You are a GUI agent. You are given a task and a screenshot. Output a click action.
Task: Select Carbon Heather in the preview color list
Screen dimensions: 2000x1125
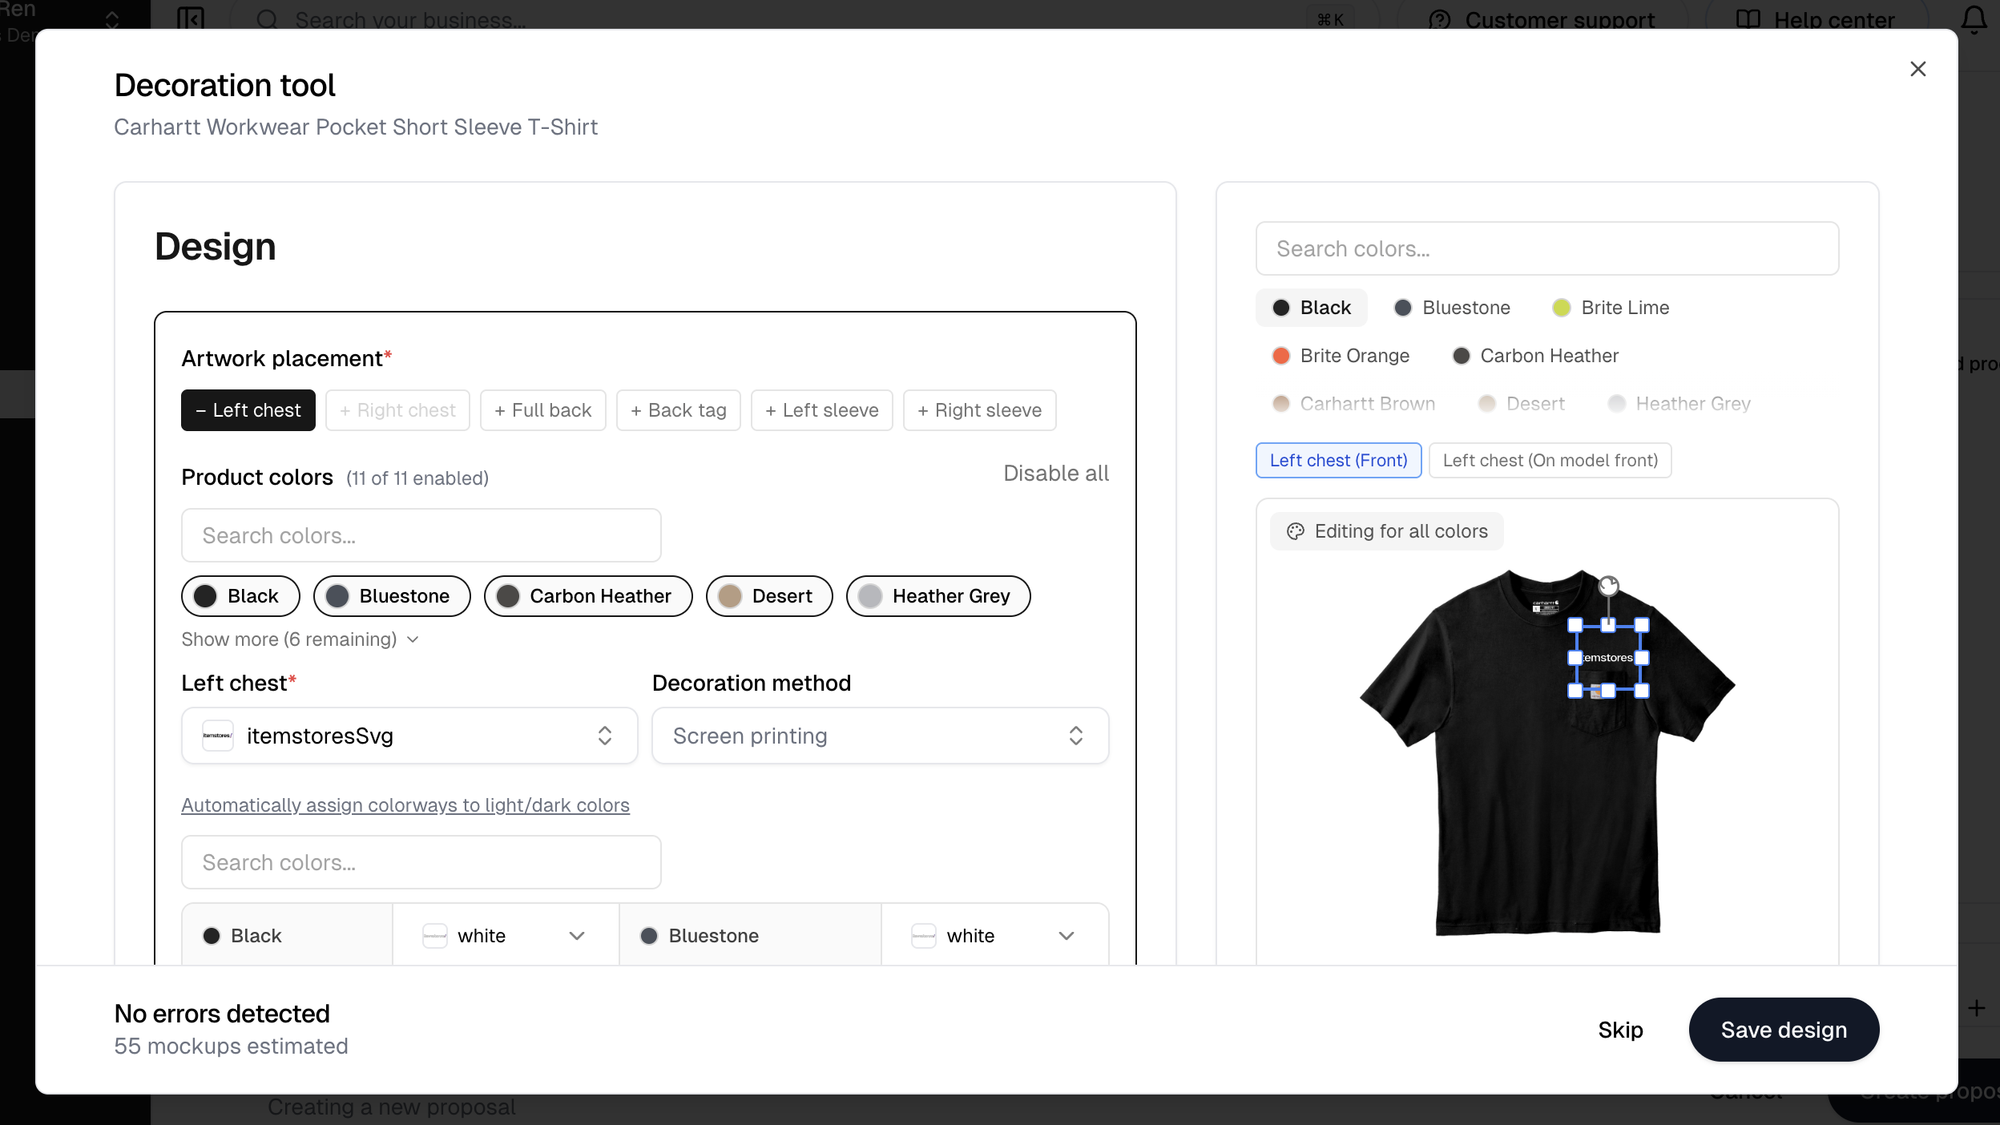pos(1535,356)
